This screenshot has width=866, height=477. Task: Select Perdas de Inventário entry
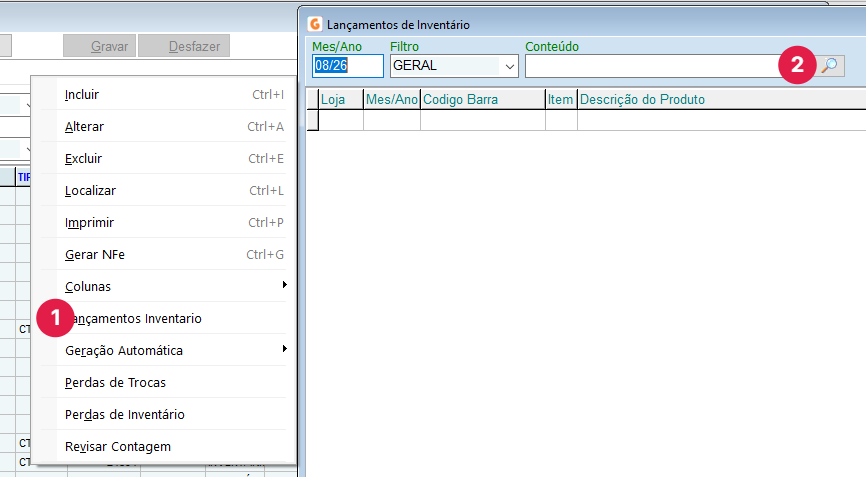point(165,415)
